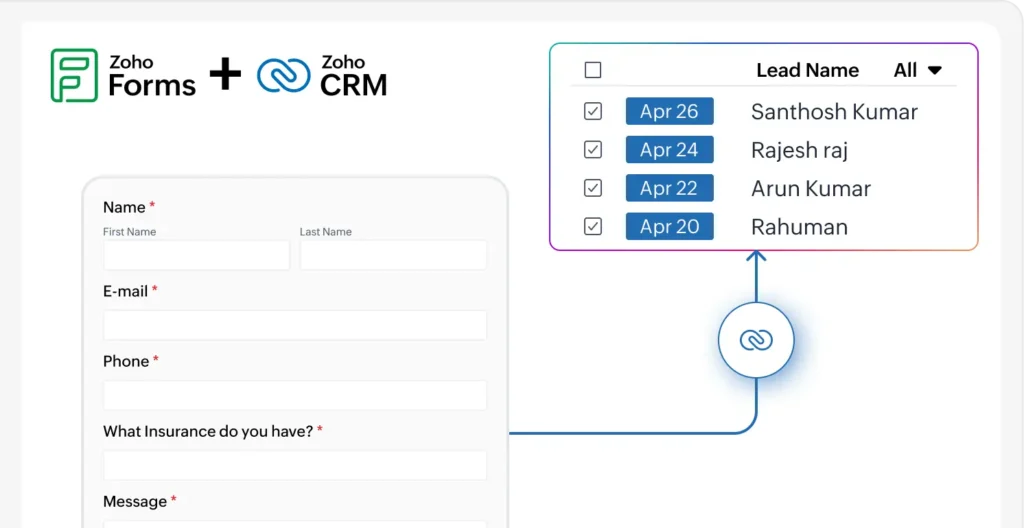Click the Zoho Forms logo icon
Screen dimensions: 1024x528
(74, 75)
